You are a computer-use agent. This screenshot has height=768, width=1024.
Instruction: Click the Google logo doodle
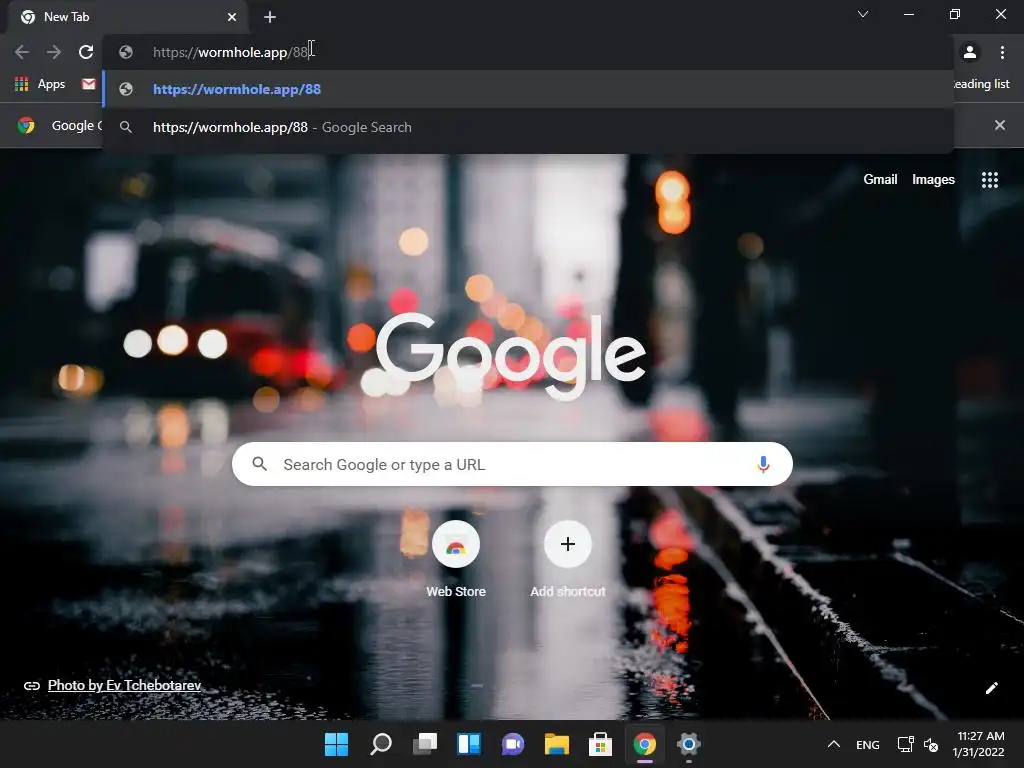(511, 356)
